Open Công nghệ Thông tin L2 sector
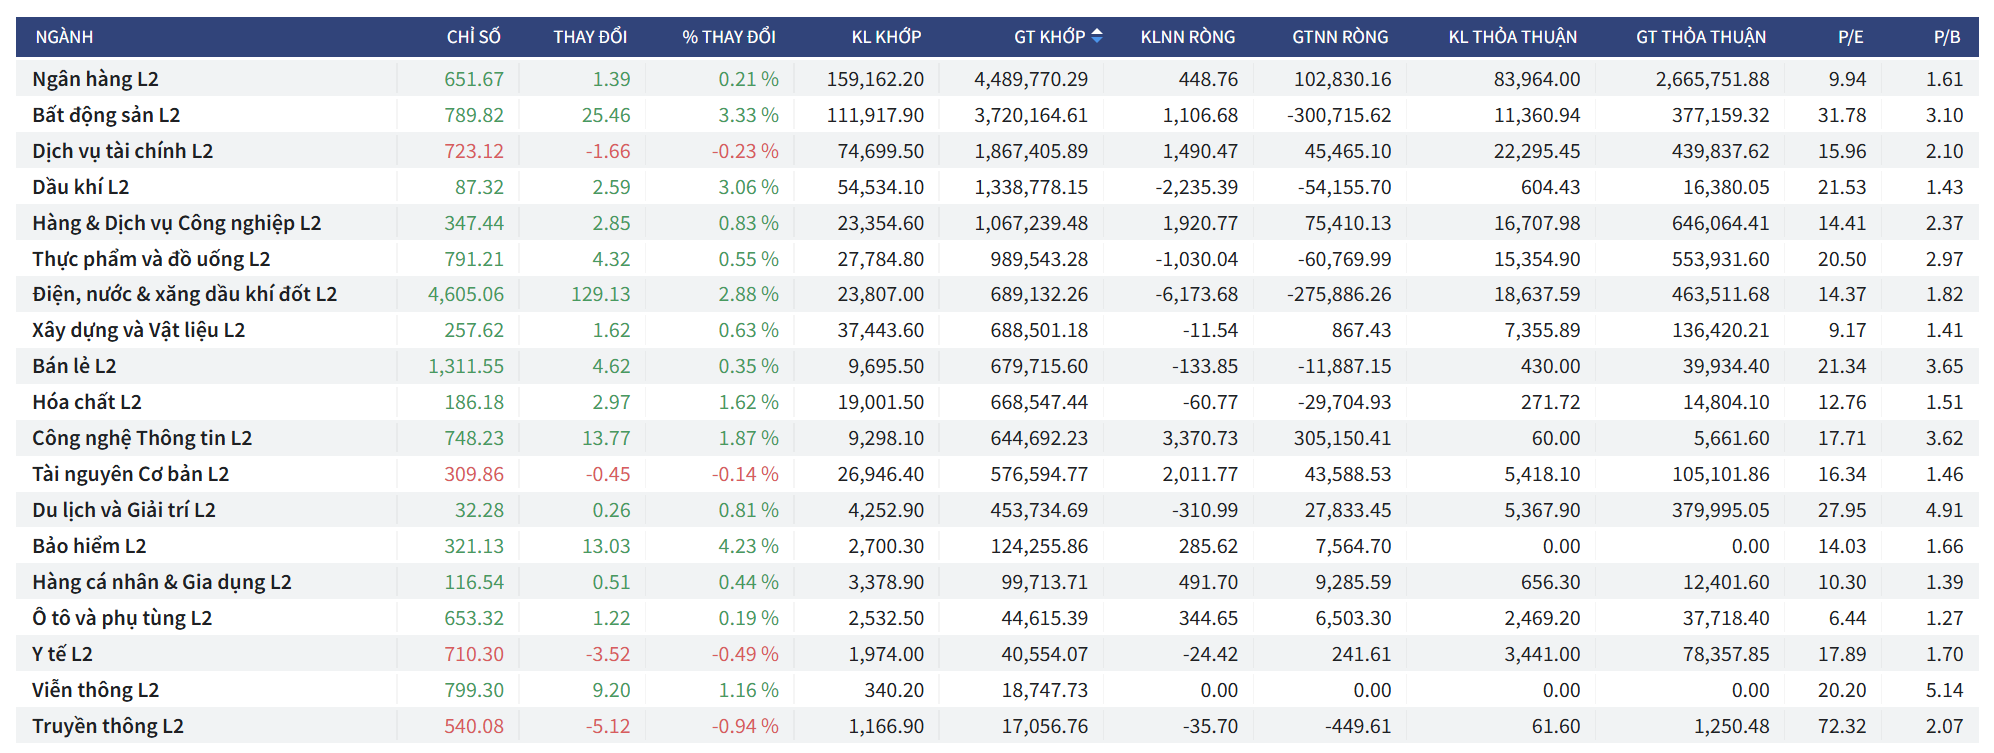Screen dimensions: 1994x753 pos(142,438)
